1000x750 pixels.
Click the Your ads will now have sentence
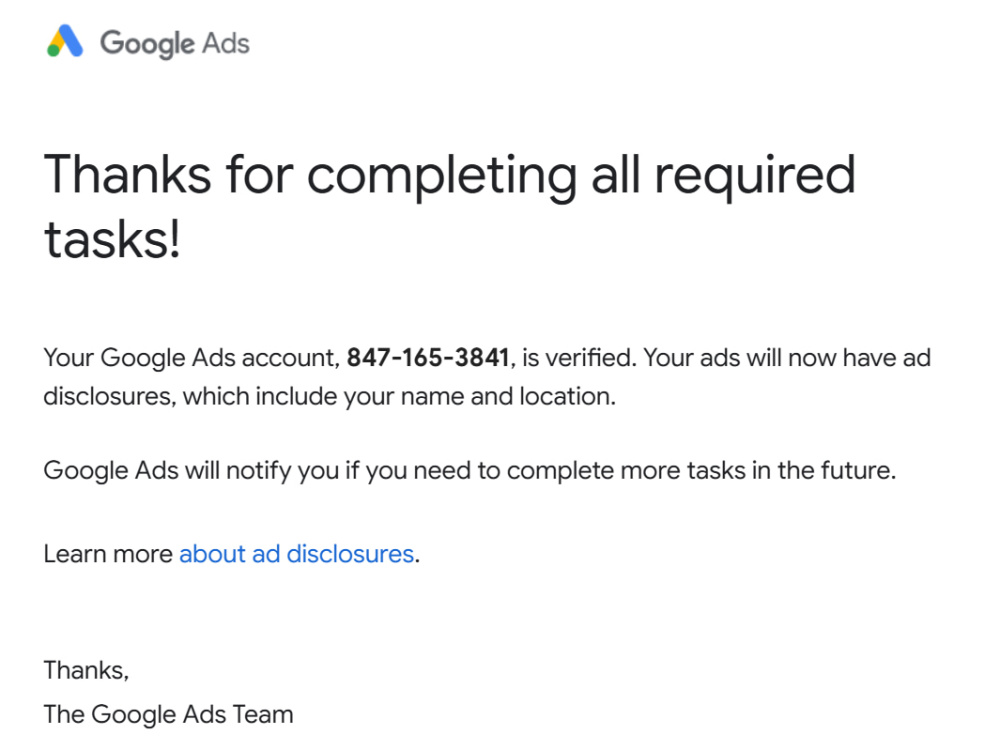click(x=787, y=358)
